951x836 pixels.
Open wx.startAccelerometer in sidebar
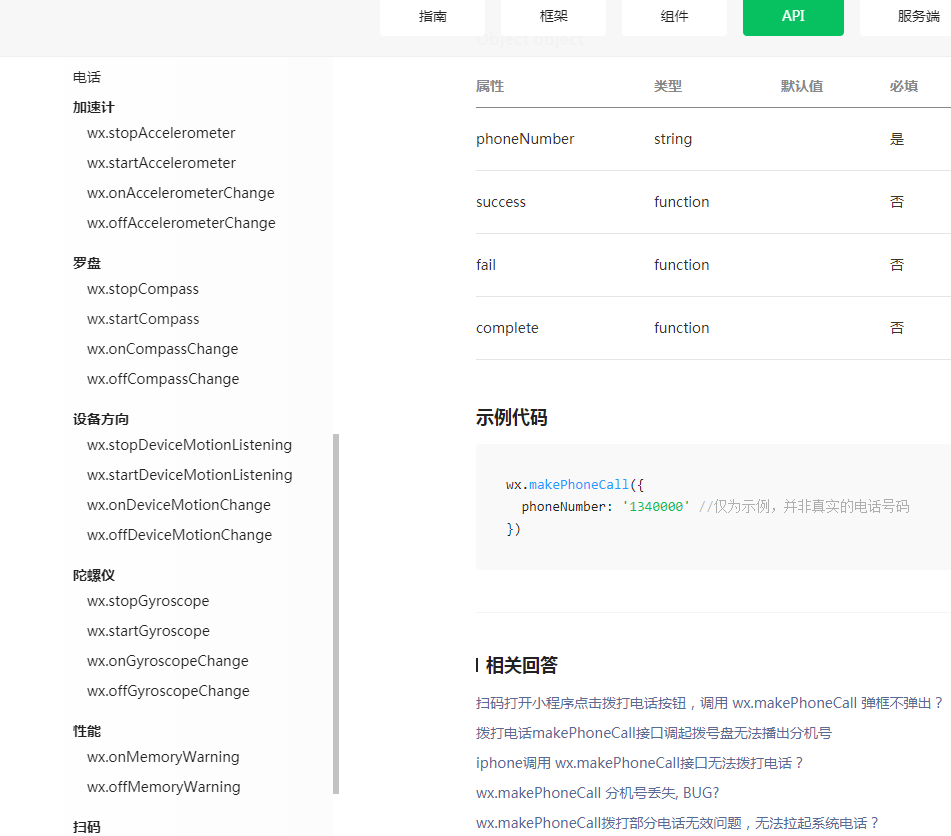click(x=161, y=163)
